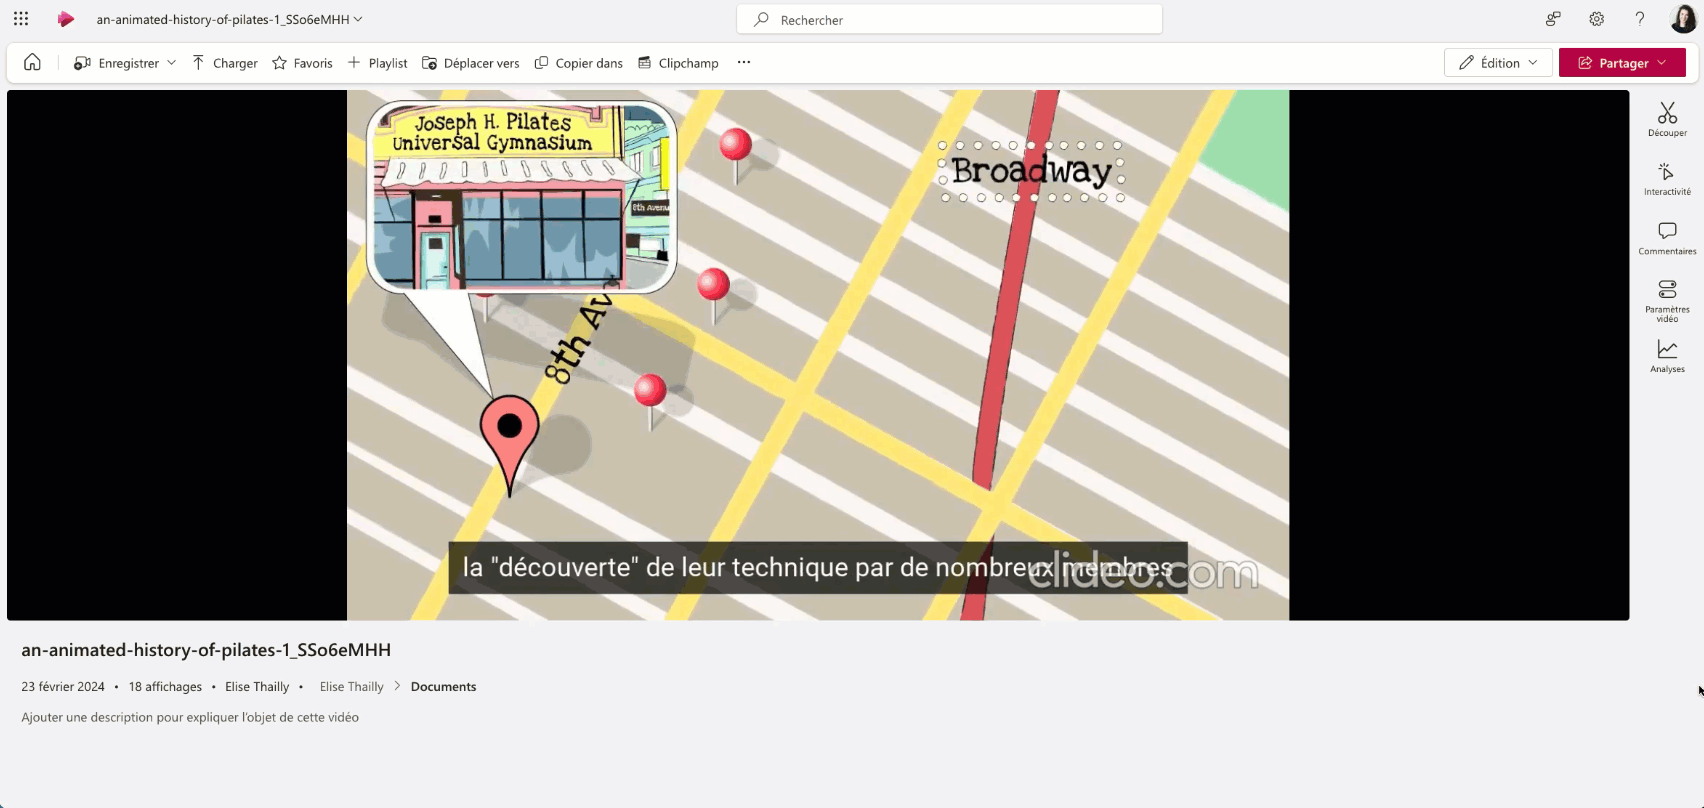This screenshot has width=1704, height=808.
Task: Open the Commentaires panel
Action: [1666, 238]
